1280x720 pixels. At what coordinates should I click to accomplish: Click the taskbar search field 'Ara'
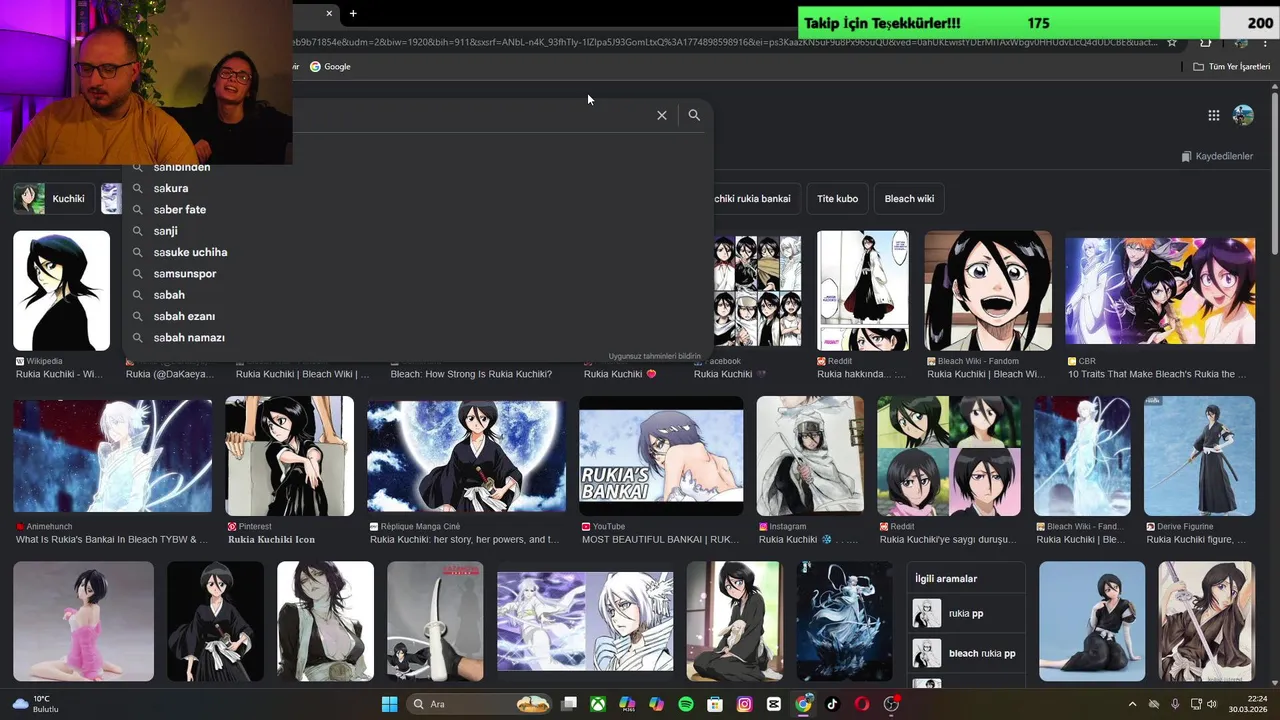480,704
